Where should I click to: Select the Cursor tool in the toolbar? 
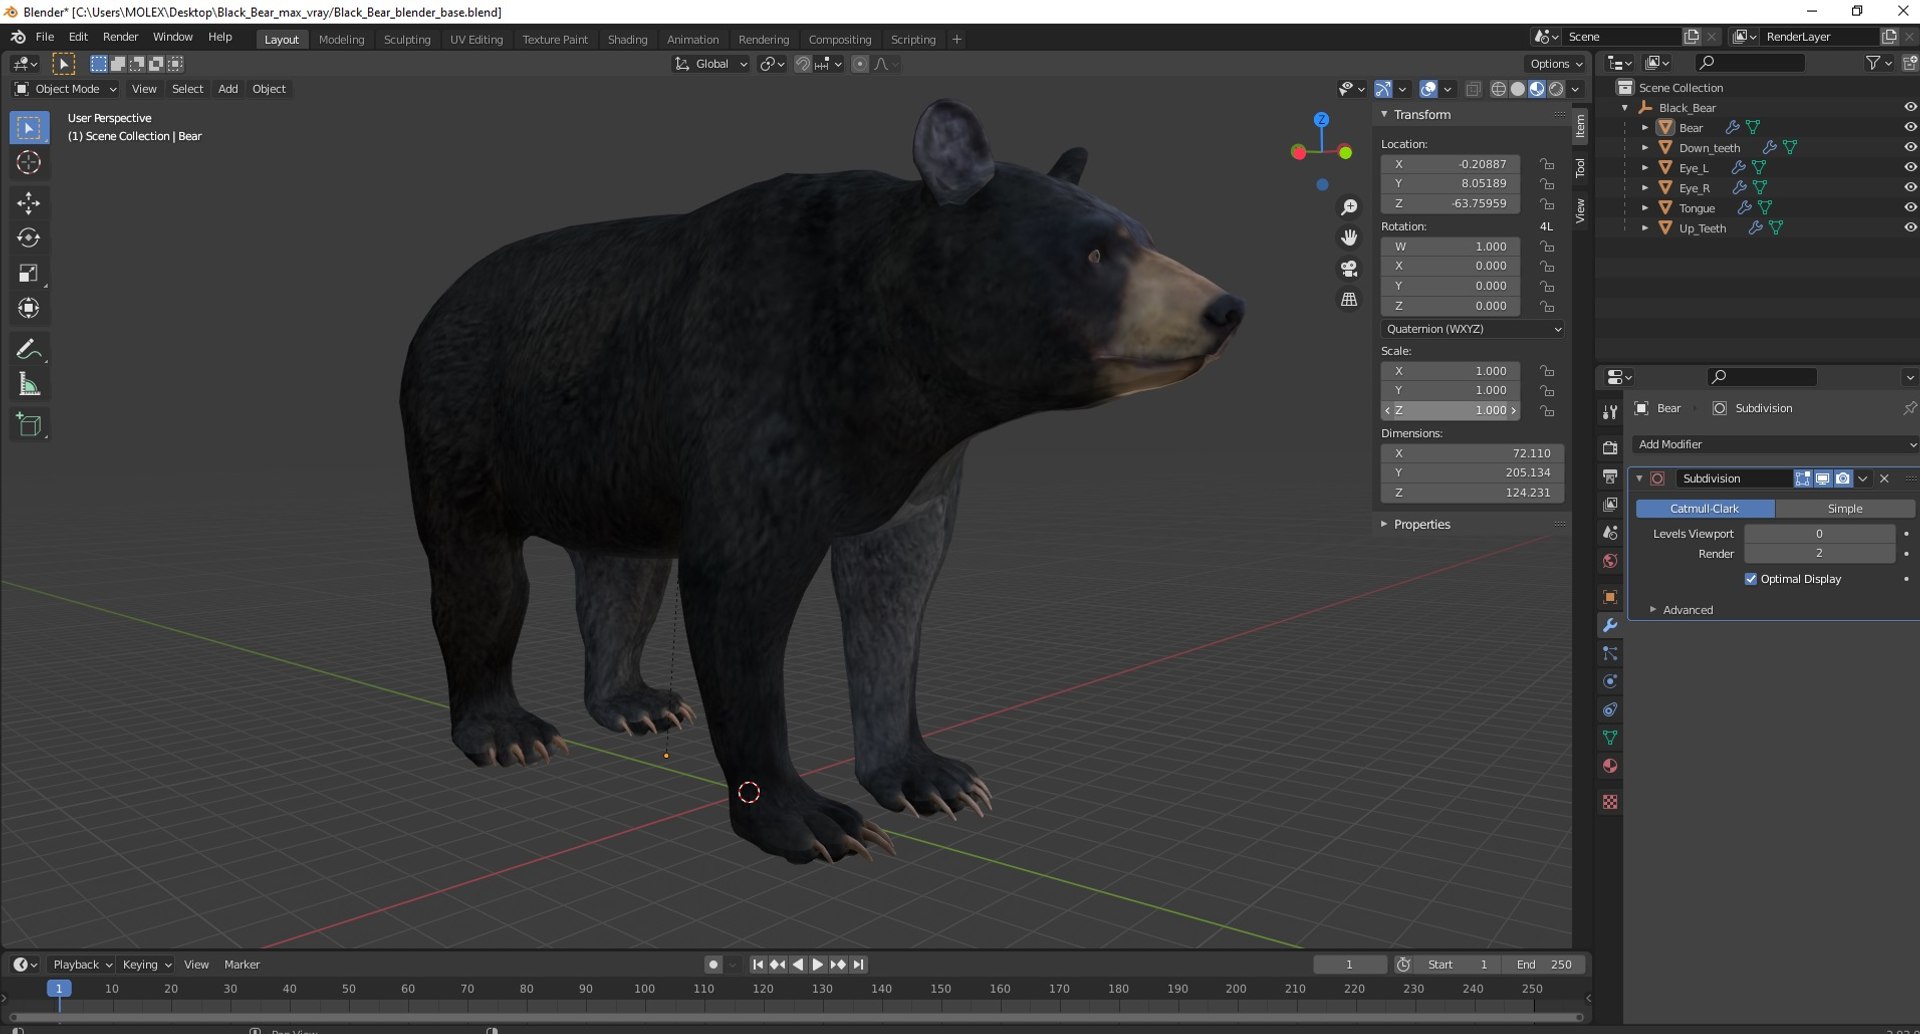[29, 163]
